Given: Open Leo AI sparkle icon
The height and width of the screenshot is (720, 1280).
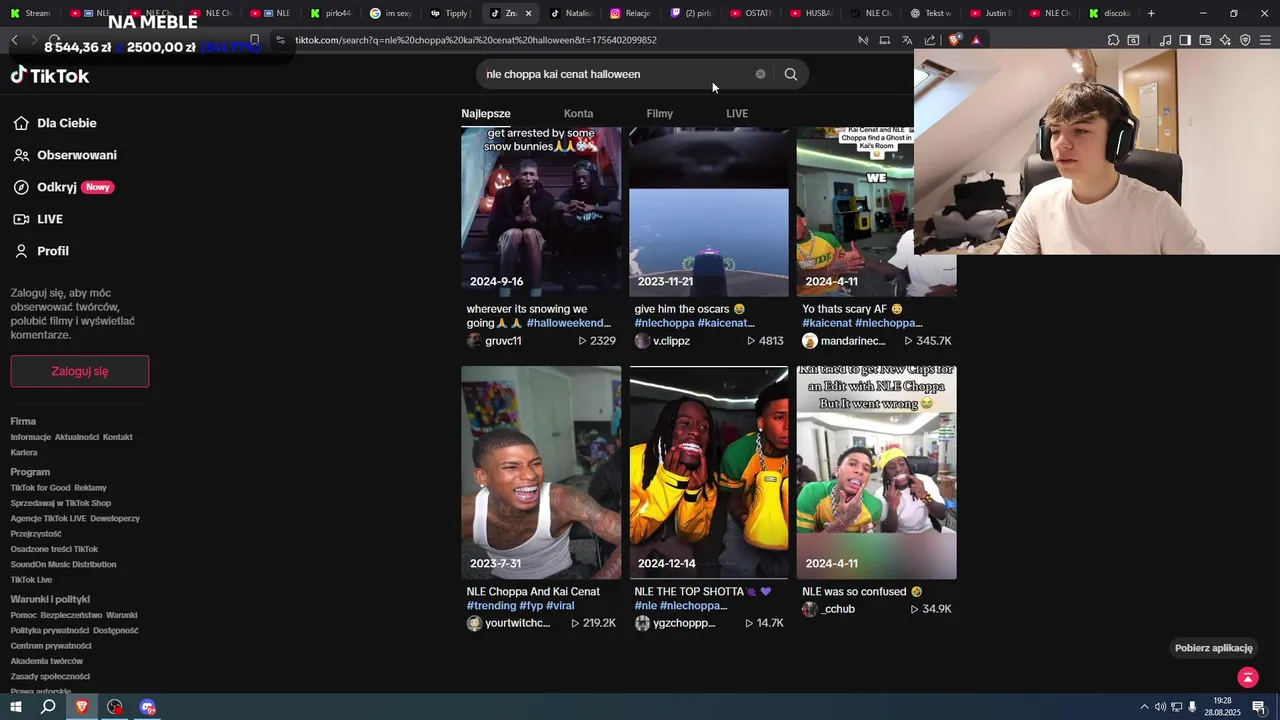Looking at the screenshot, I should pyautogui.click(x=1225, y=40).
